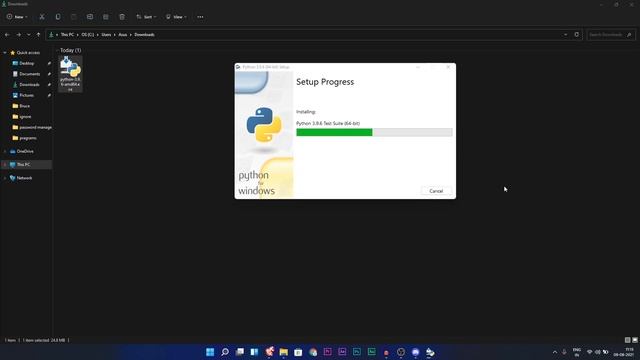Open Task View from the taskbar

(x=240, y=352)
